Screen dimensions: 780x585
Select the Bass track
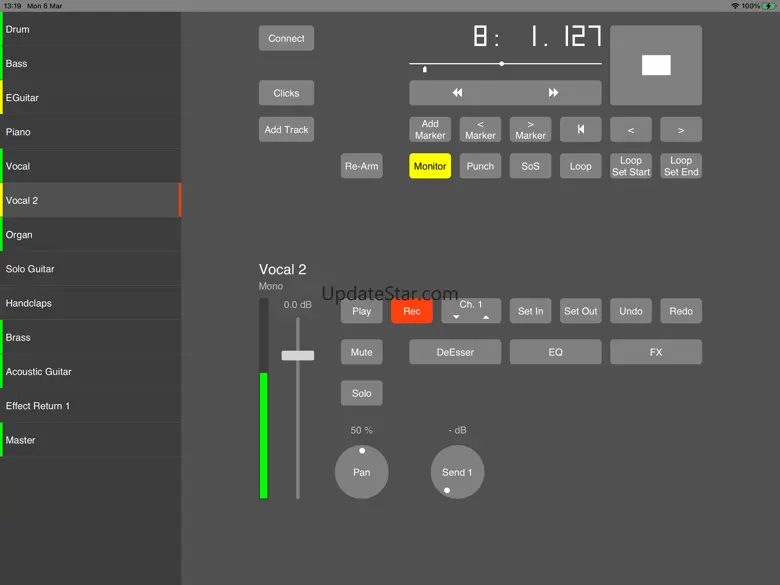click(91, 64)
